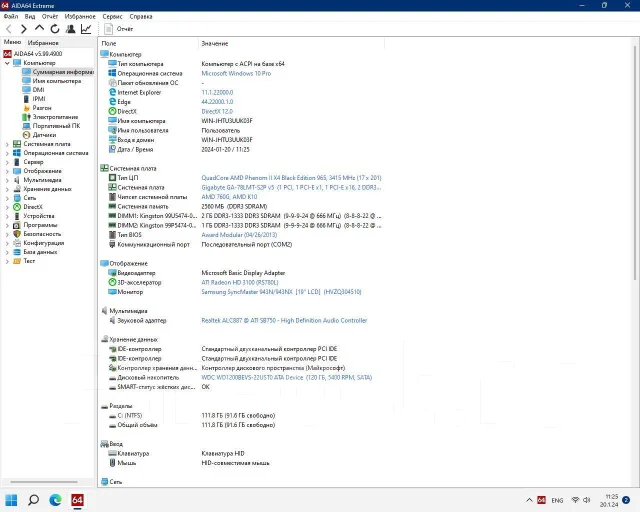The height and width of the screenshot is (512, 640).
Task: Show hidden tray icons chevron
Action: click(x=529, y=500)
